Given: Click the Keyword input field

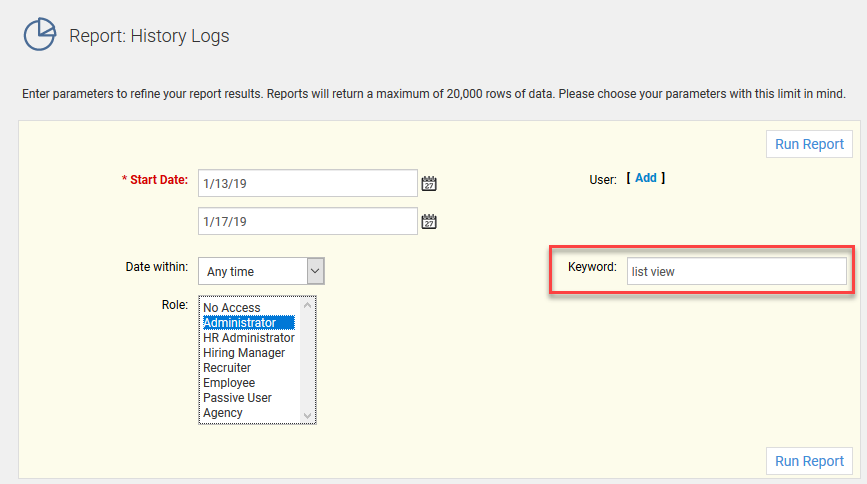Looking at the screenshot, I should click(x=736, y=271).
